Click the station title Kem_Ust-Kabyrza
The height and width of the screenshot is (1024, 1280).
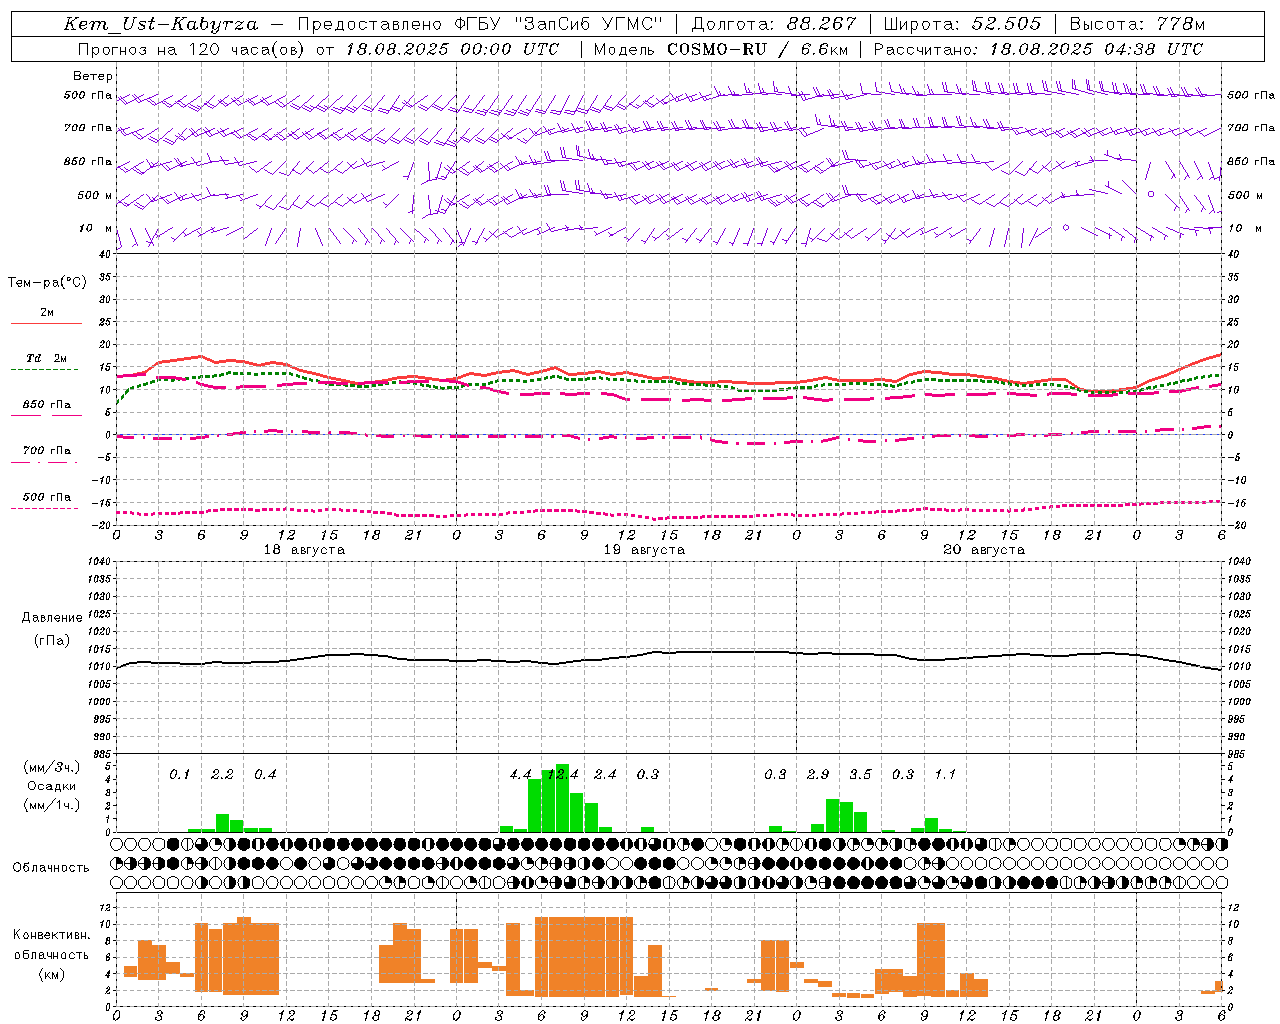click(160, 24)
